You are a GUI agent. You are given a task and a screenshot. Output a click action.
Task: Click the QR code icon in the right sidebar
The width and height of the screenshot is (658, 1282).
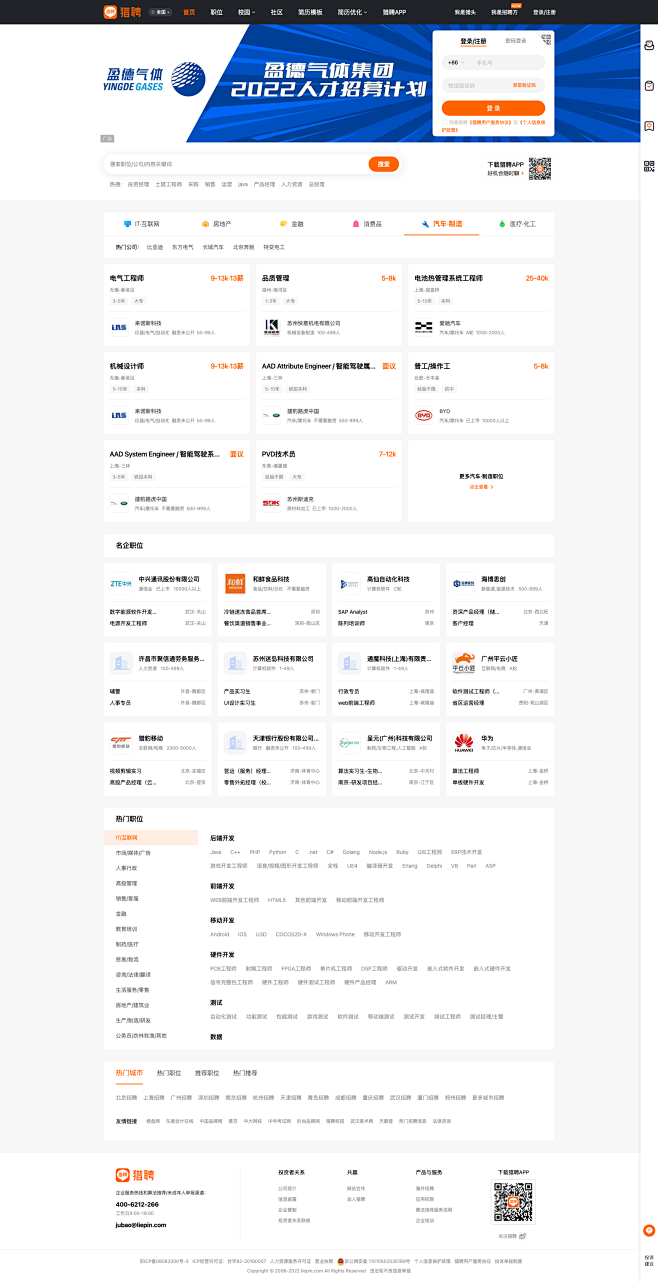pos(649,165)
